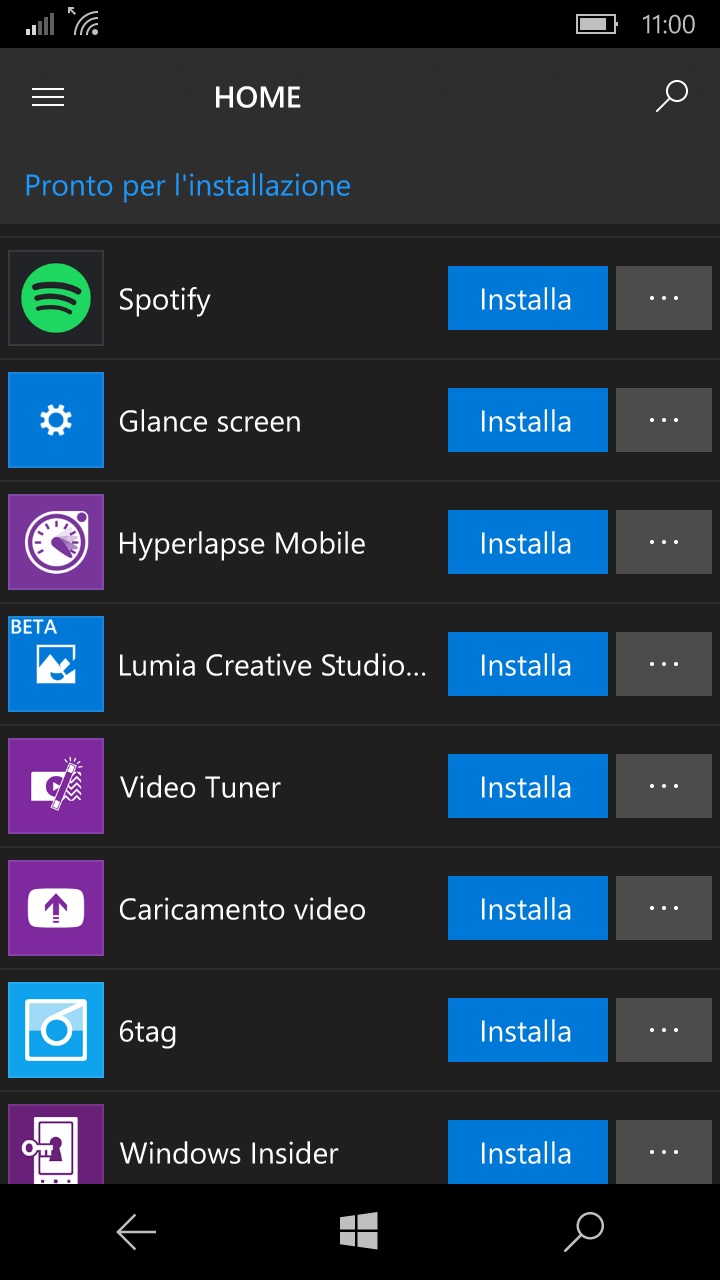Install Caricamento video
Image resolution: width=720 pixels, height=1280 pixels.
coord(528,908)
